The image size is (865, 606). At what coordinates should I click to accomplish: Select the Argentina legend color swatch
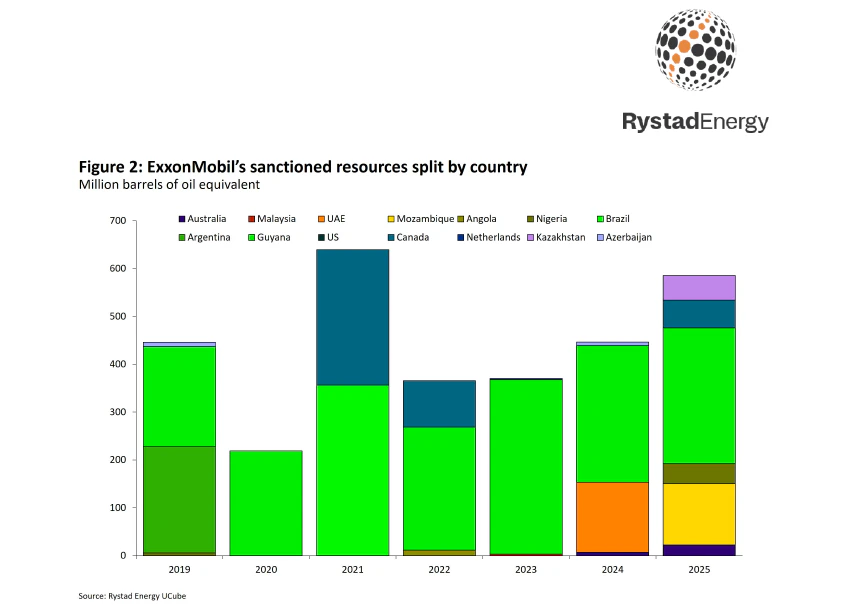tap(182, 238)
